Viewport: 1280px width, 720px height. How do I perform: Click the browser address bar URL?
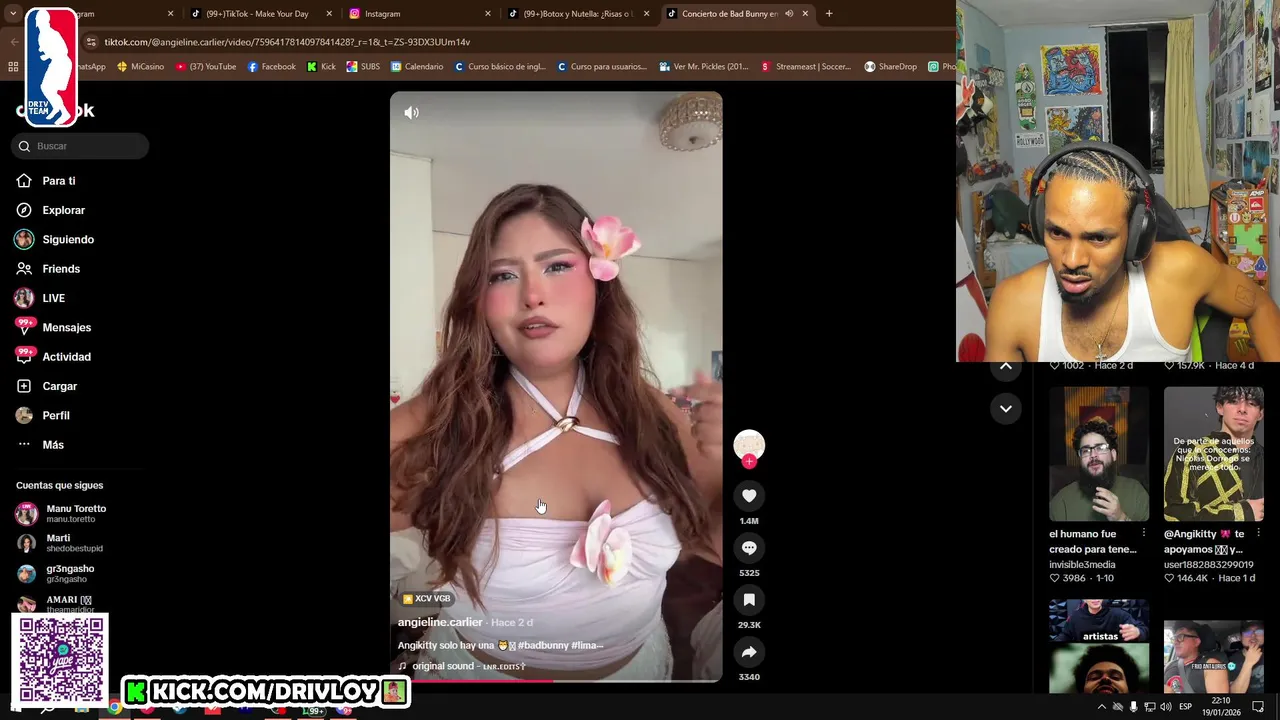coord(287,42)
